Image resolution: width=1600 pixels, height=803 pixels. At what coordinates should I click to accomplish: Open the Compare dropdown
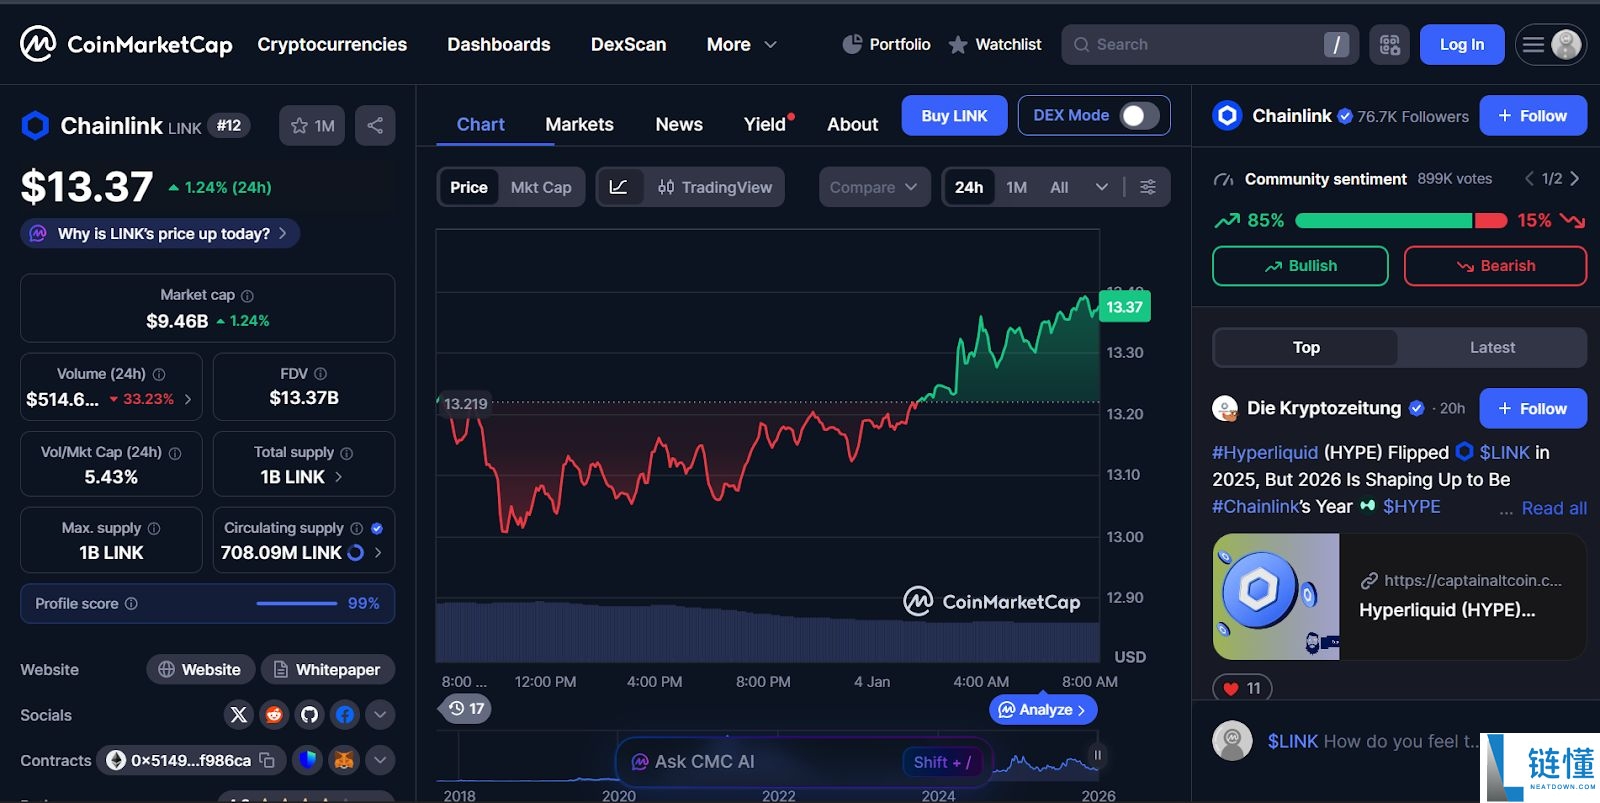[874, 187]
